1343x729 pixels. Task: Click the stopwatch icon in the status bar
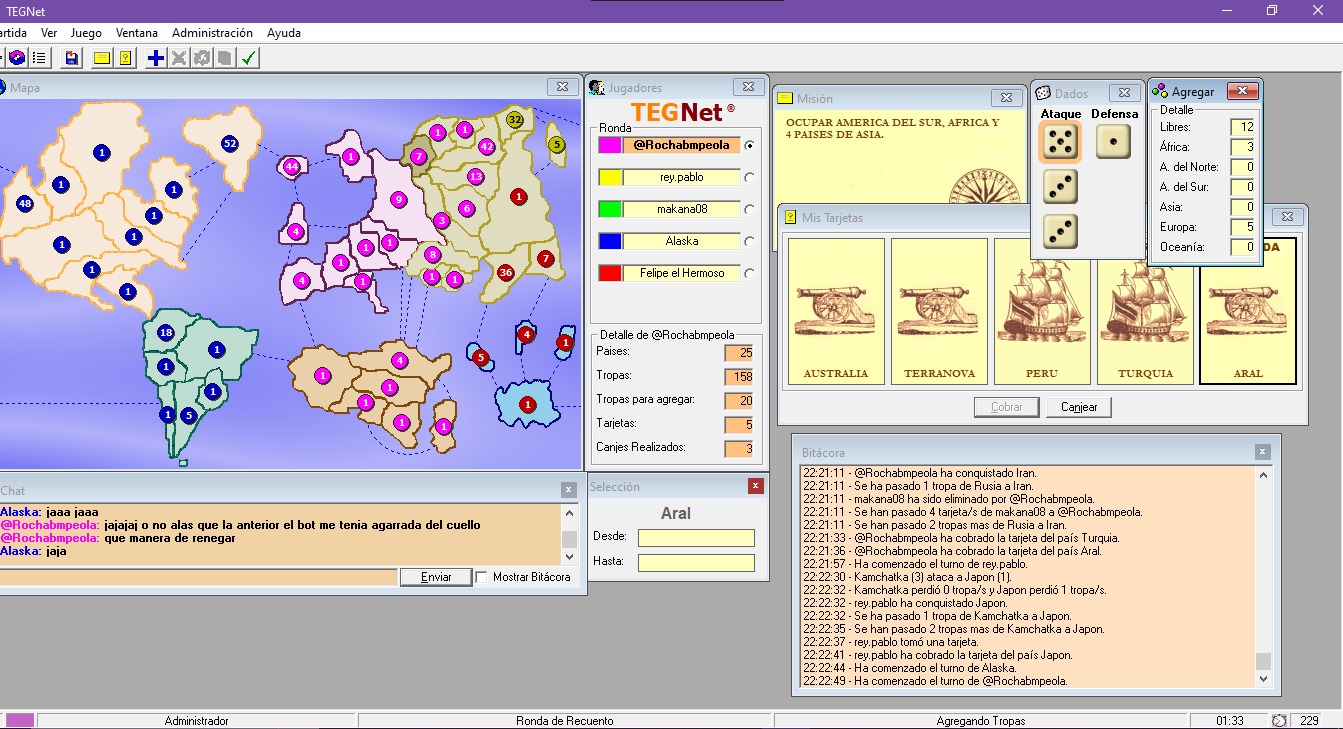[1278, 720]
